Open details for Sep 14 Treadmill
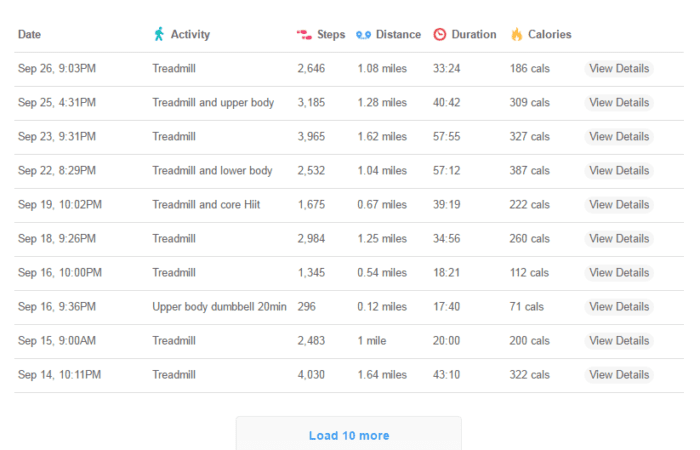 [619, 375]
